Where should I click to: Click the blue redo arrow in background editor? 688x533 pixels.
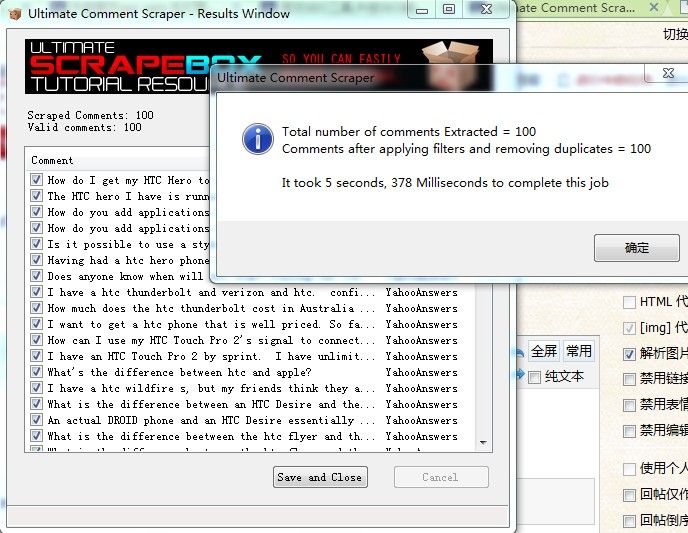[520, 374]
